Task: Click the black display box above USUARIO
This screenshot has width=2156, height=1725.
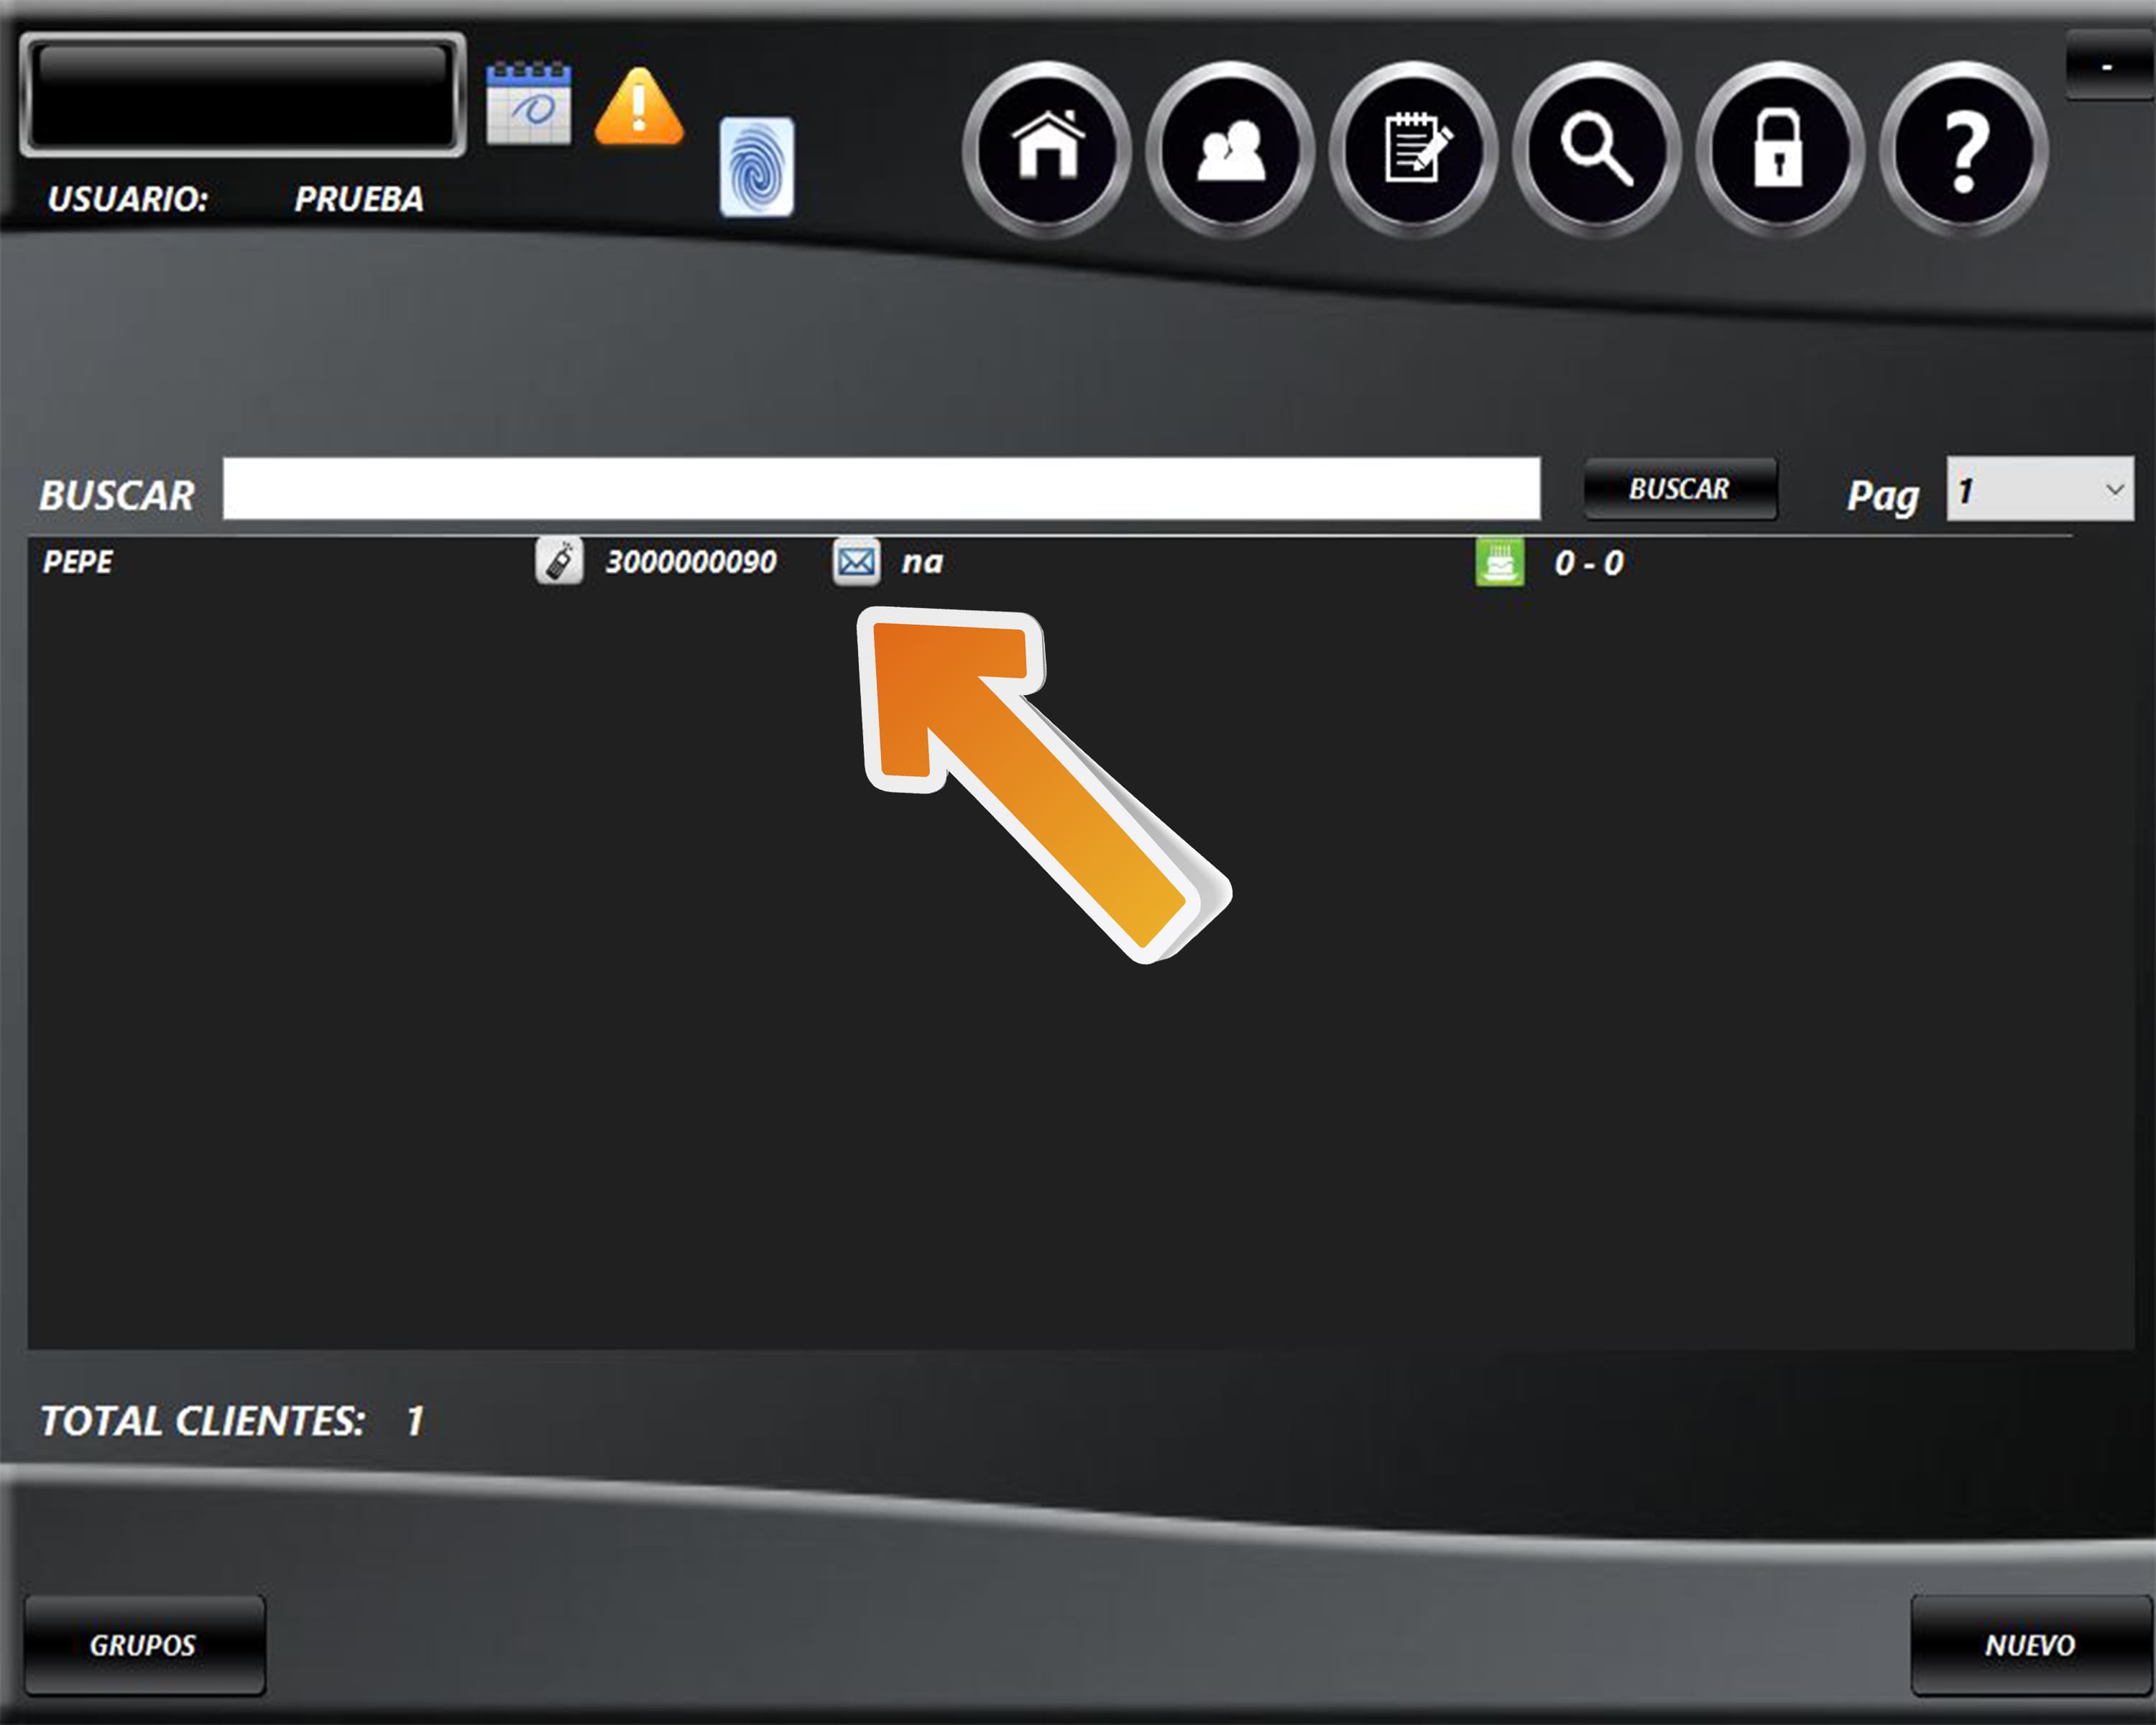Action: [x=242, y=95]
